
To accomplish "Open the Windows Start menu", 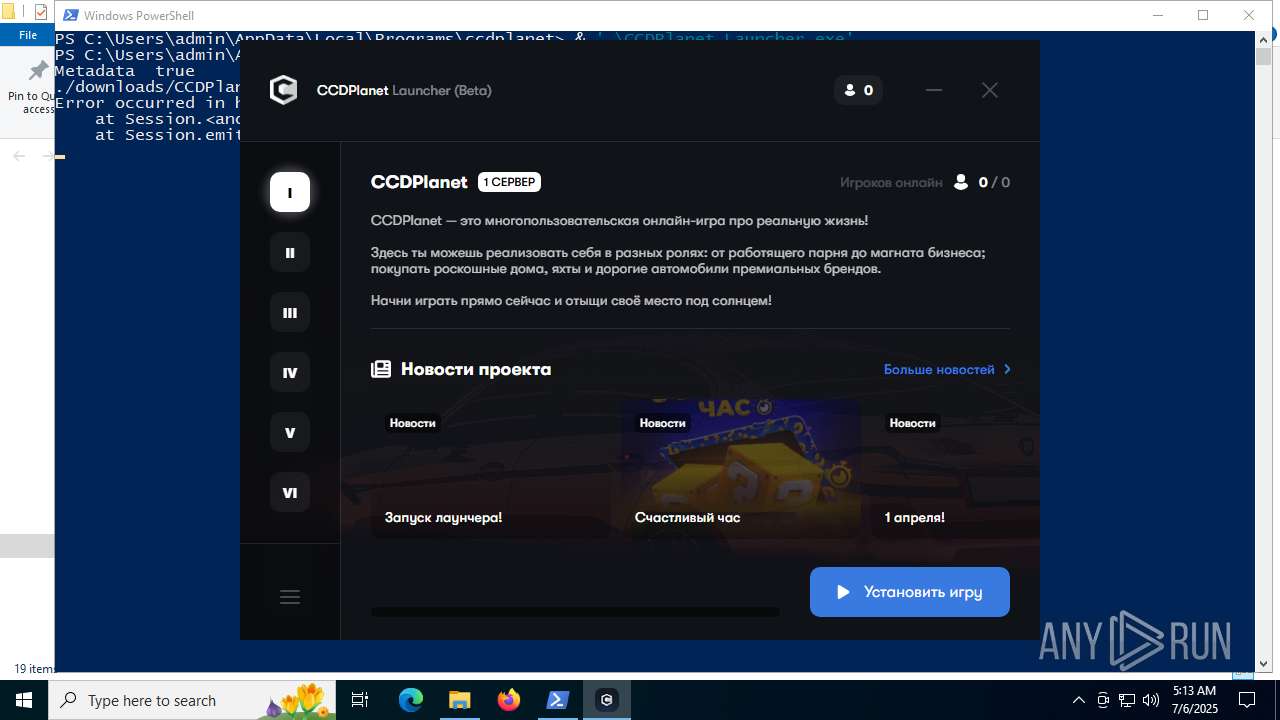I will pos(24,700).
